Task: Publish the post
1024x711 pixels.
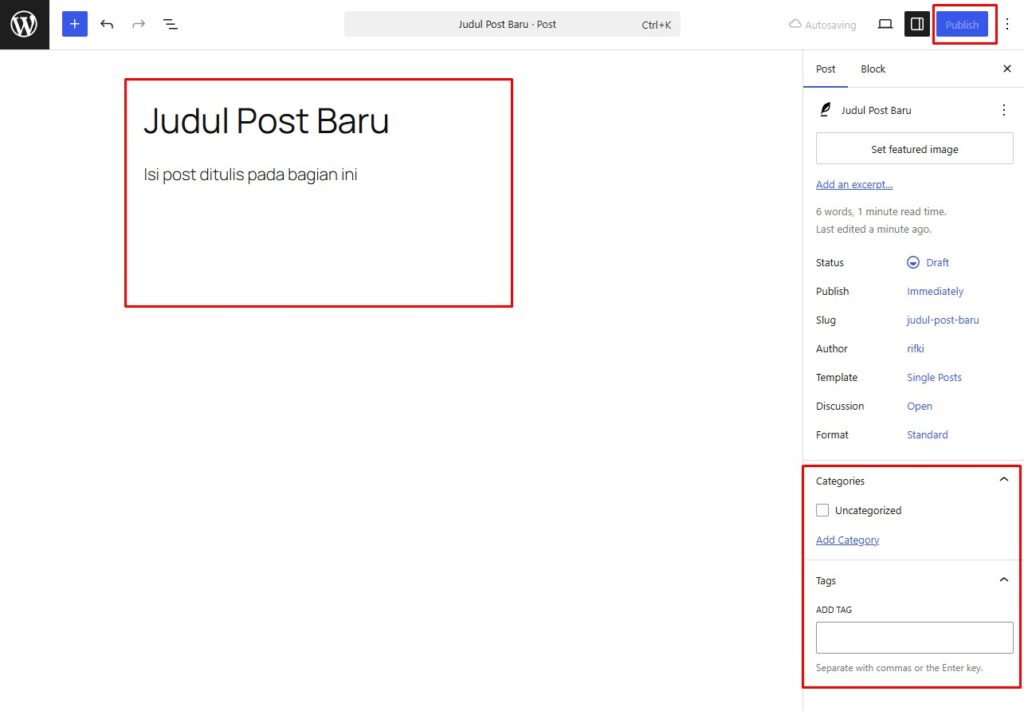Action: (x=962, y=25)
